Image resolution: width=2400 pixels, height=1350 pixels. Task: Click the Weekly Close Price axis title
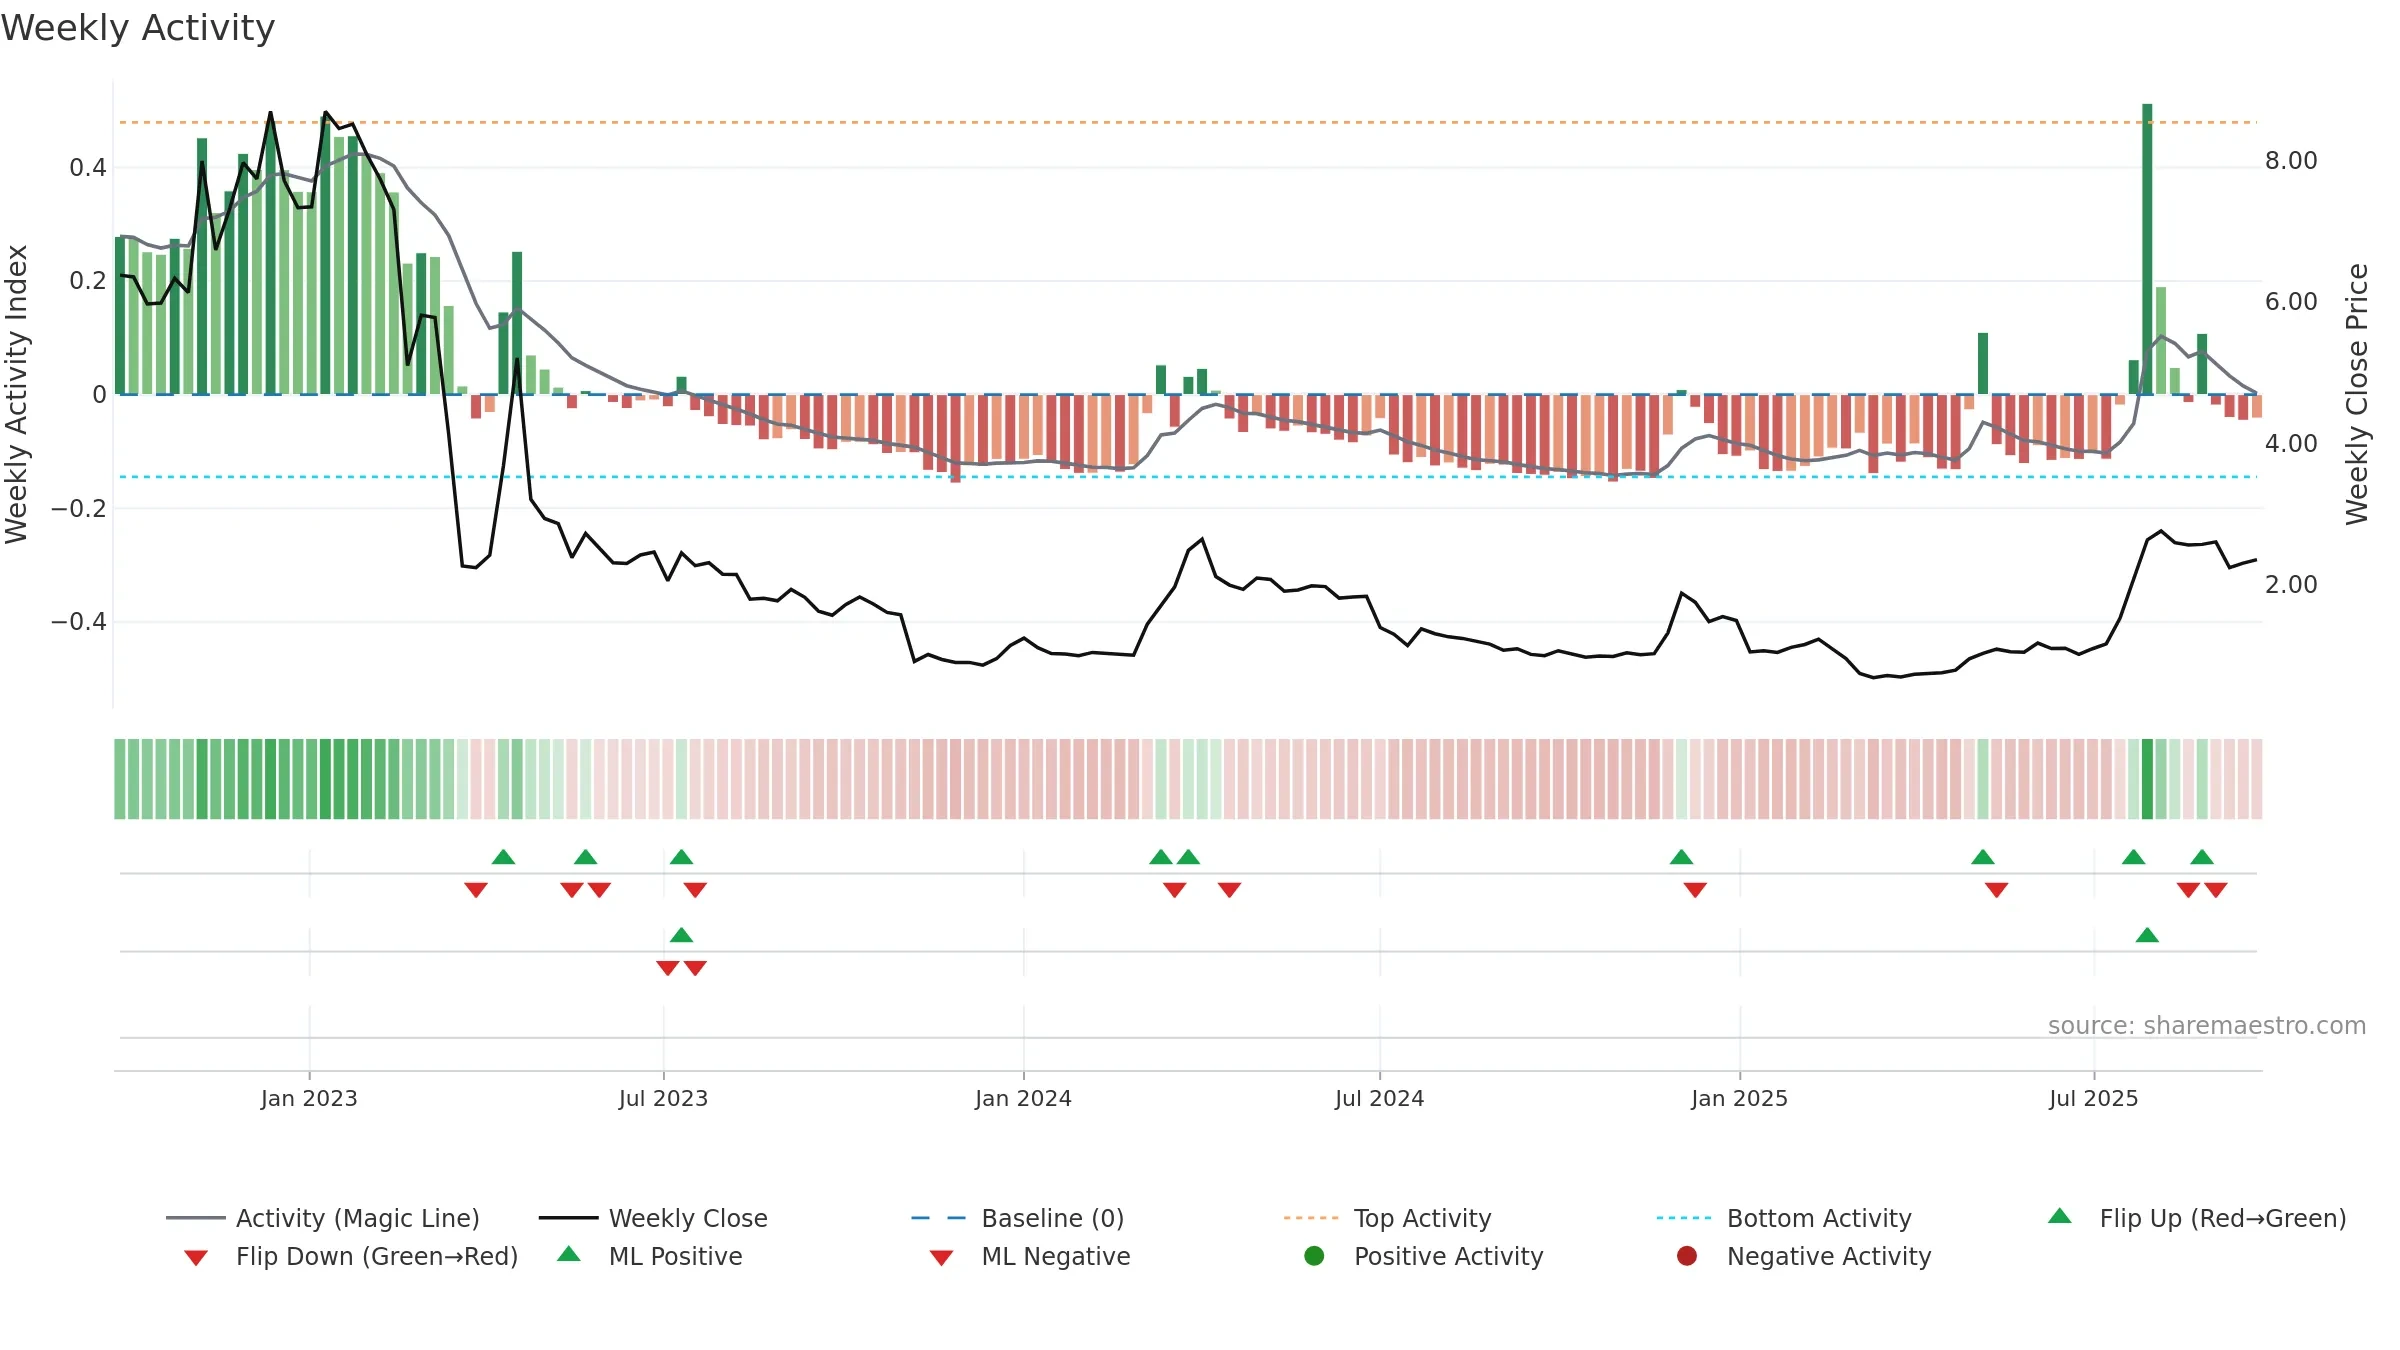[x=2357, y=394]
